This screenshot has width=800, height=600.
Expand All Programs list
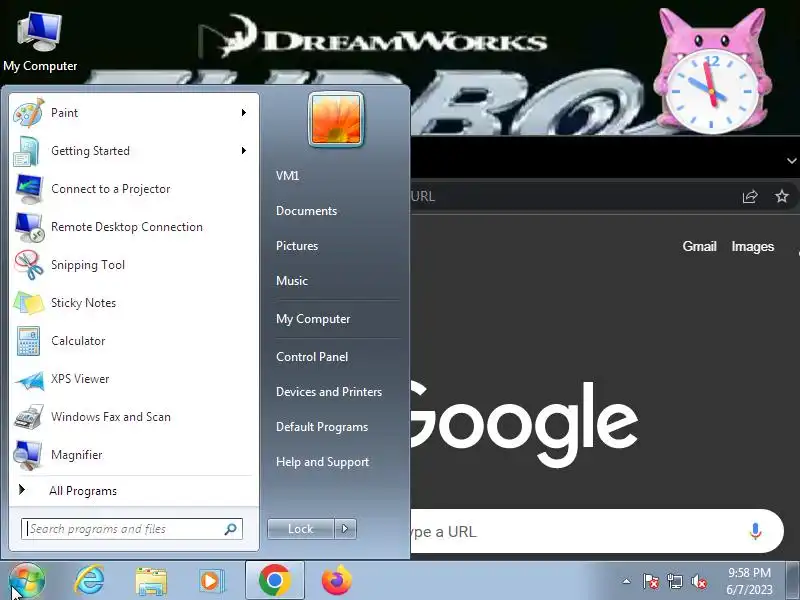[x=134, y=491]
